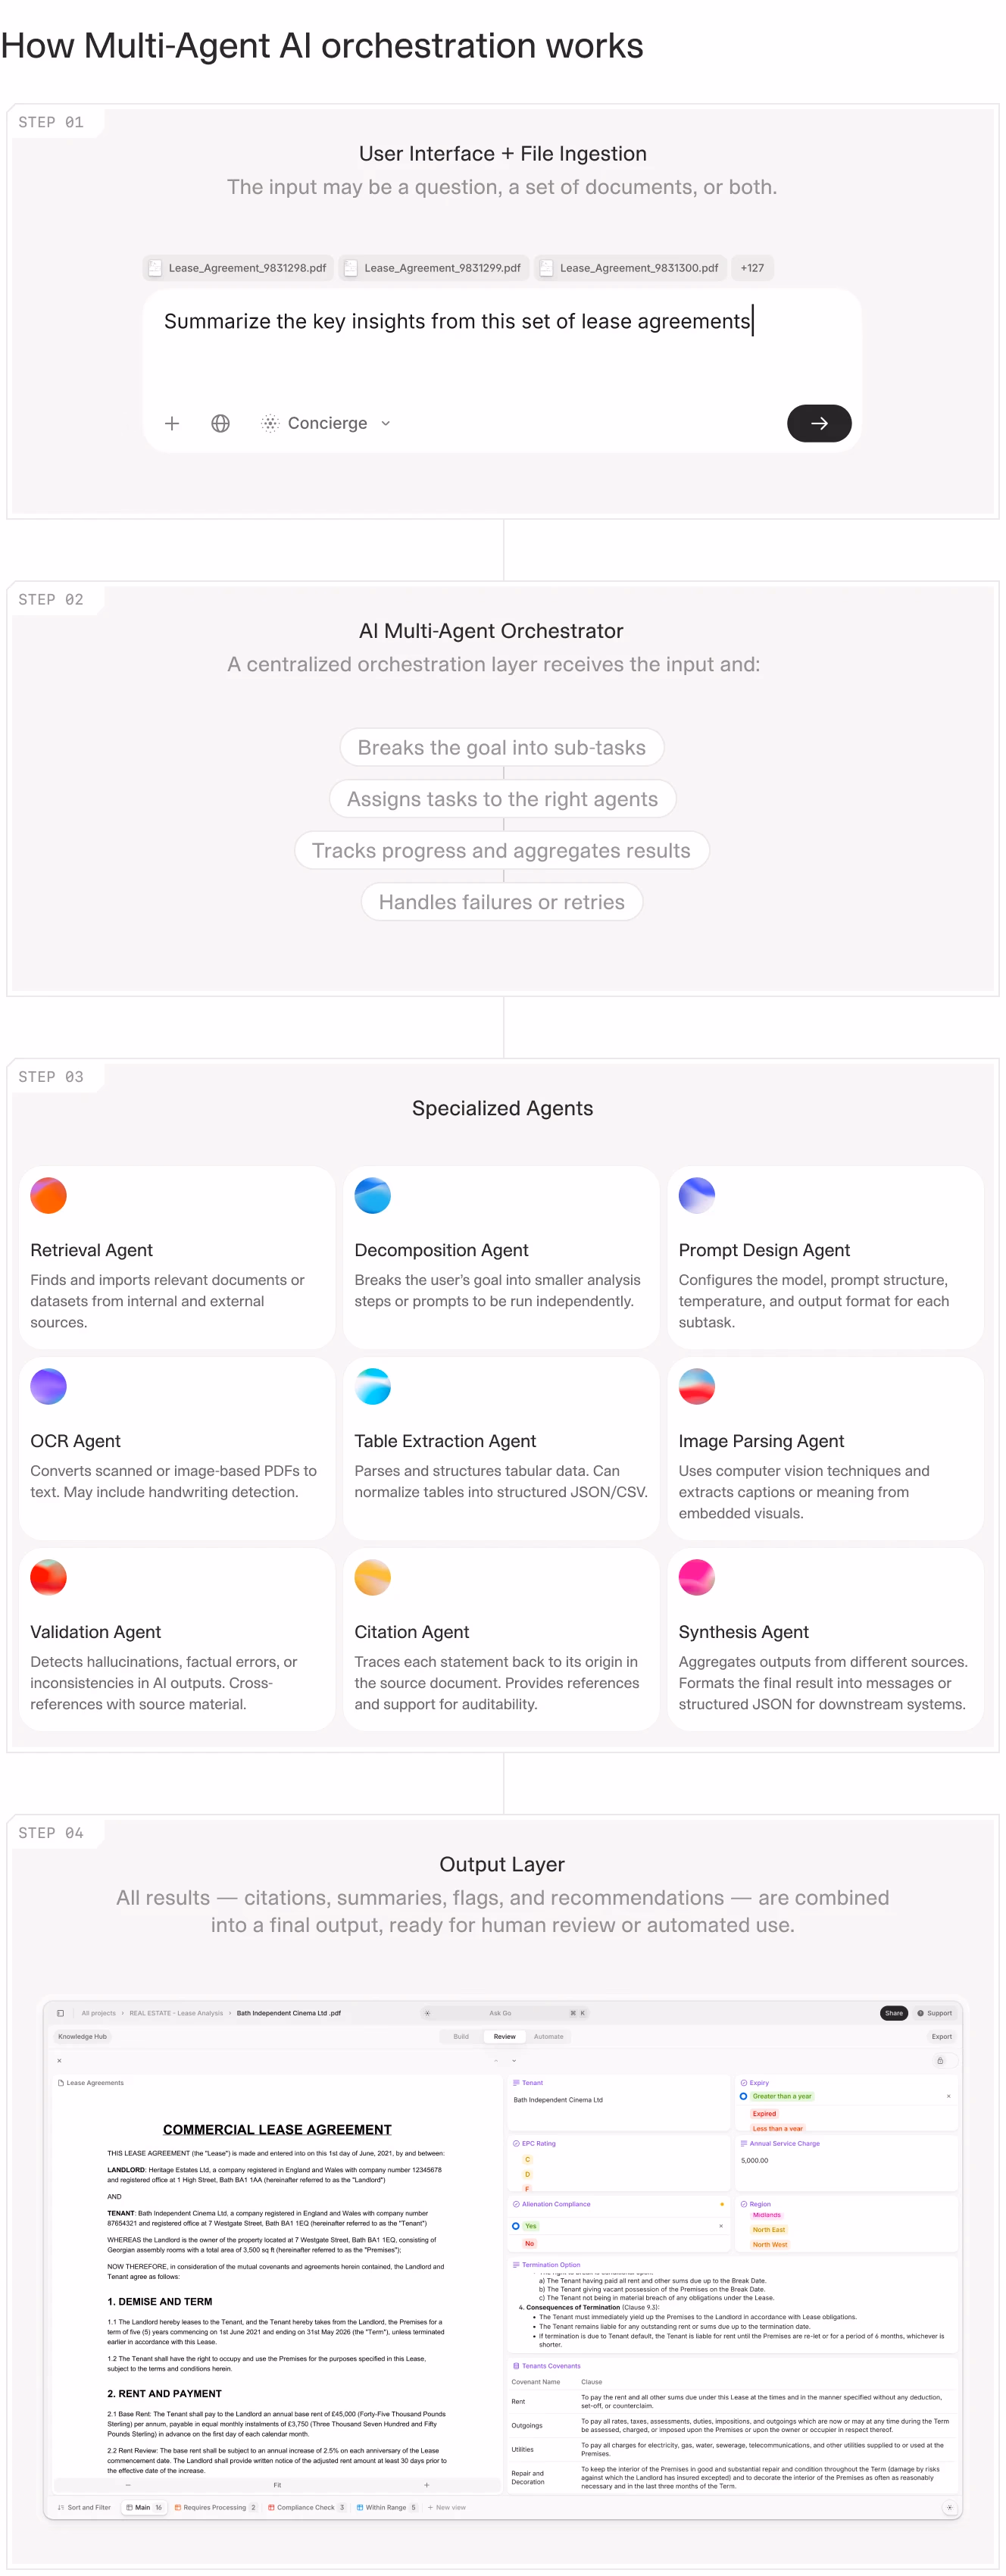Click the Retrieval Agent orange orb icon
Screen dimensions: 1006x2576
(x=48, y=1195)
